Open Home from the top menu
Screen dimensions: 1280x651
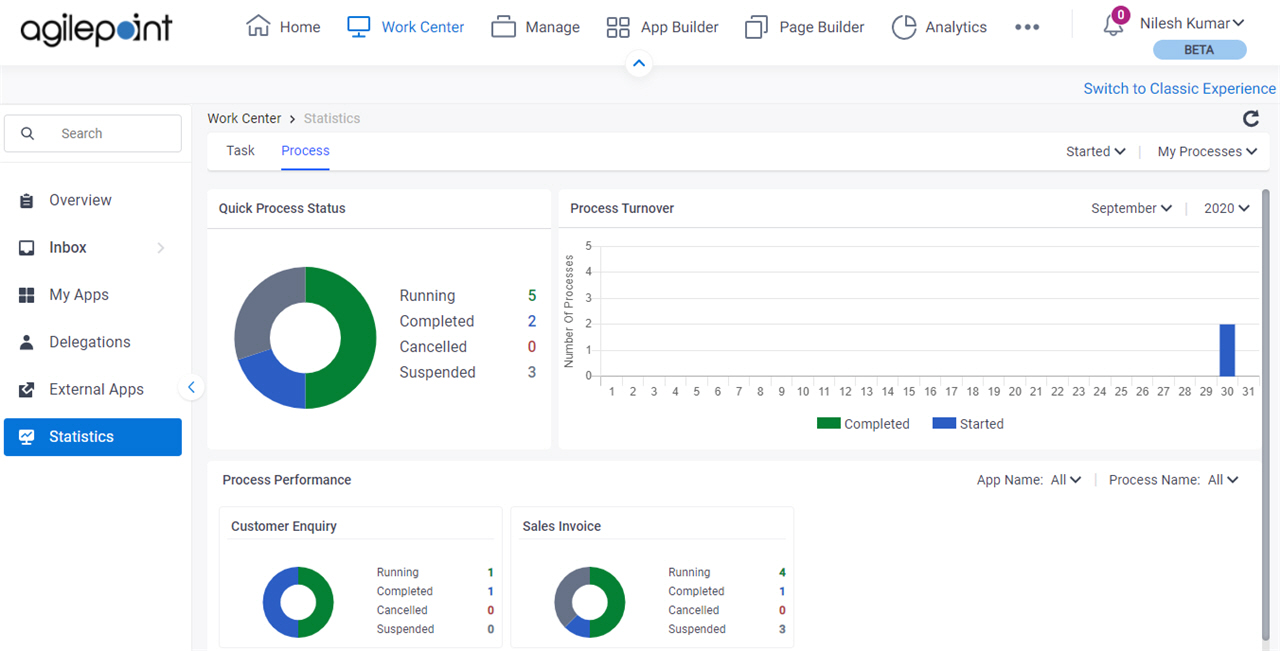pos(300,27)
